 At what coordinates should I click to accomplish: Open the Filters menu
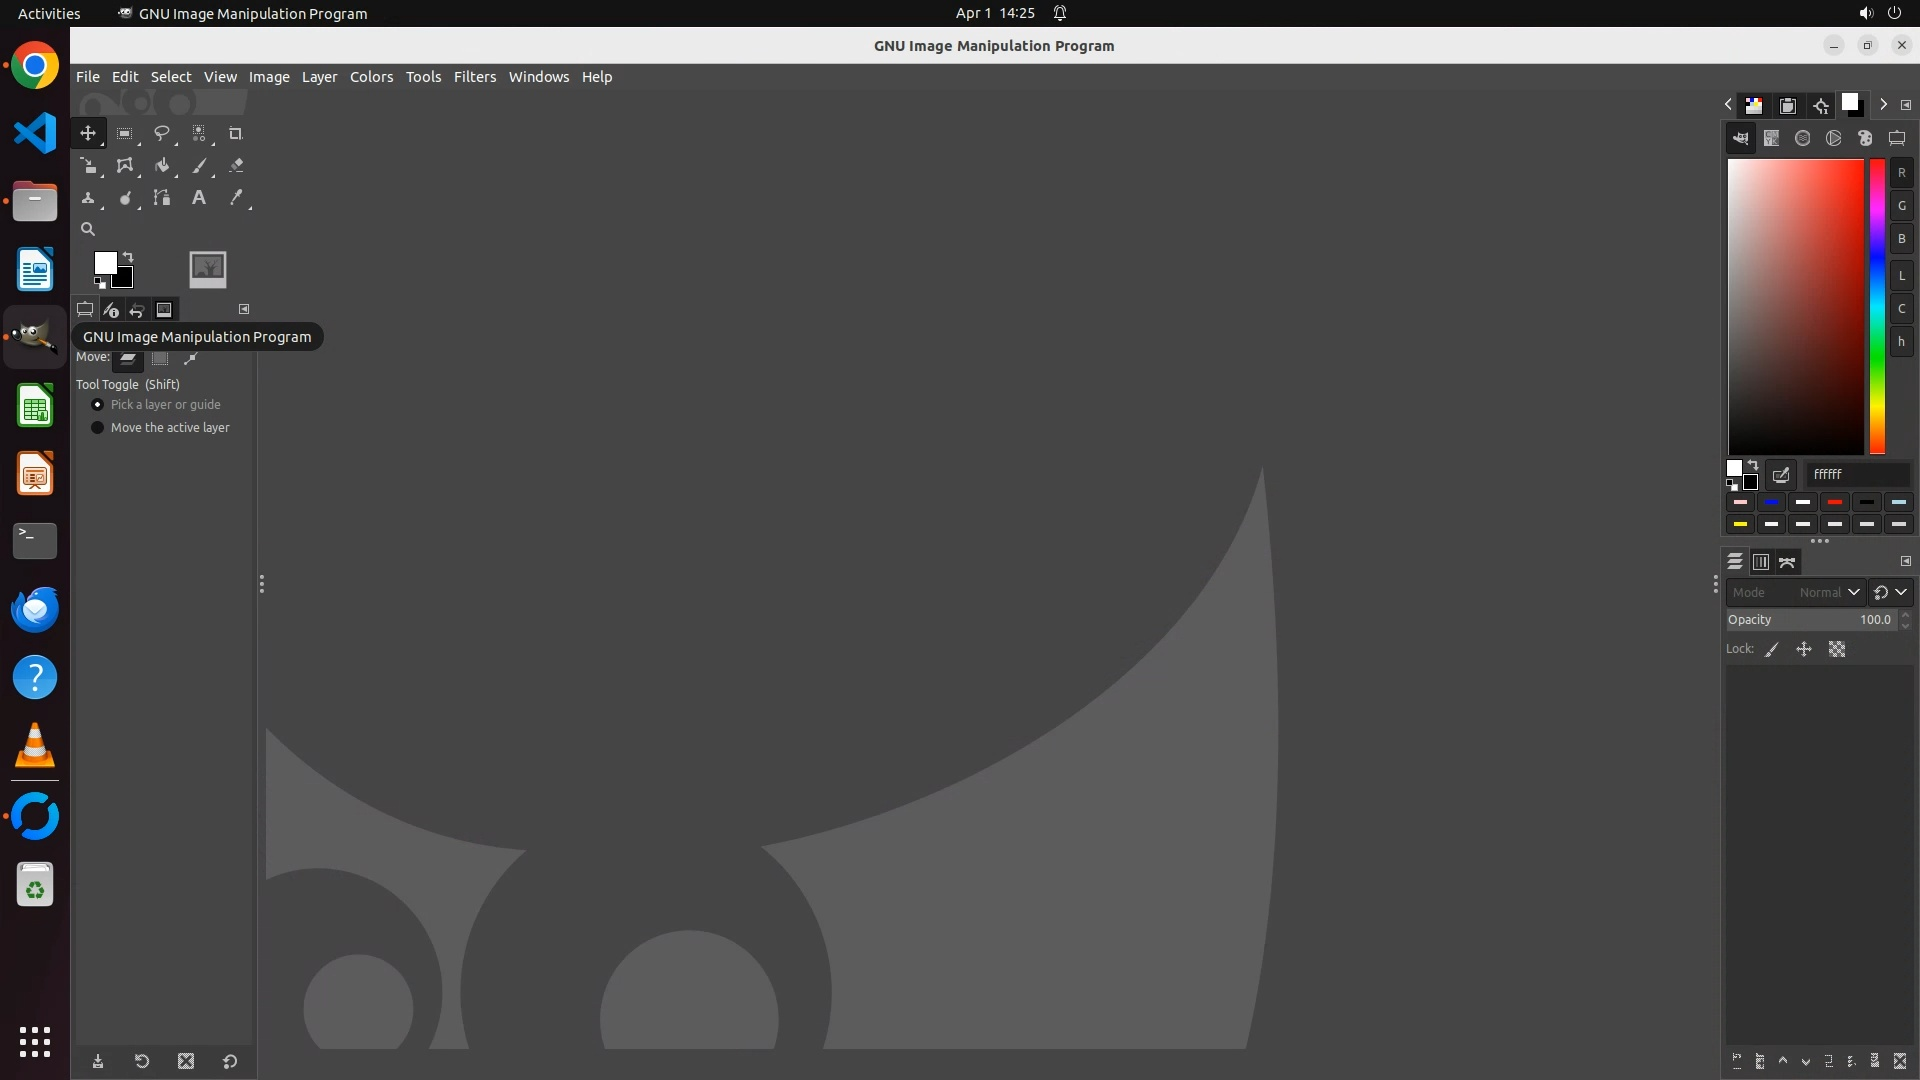click(474, 77)
